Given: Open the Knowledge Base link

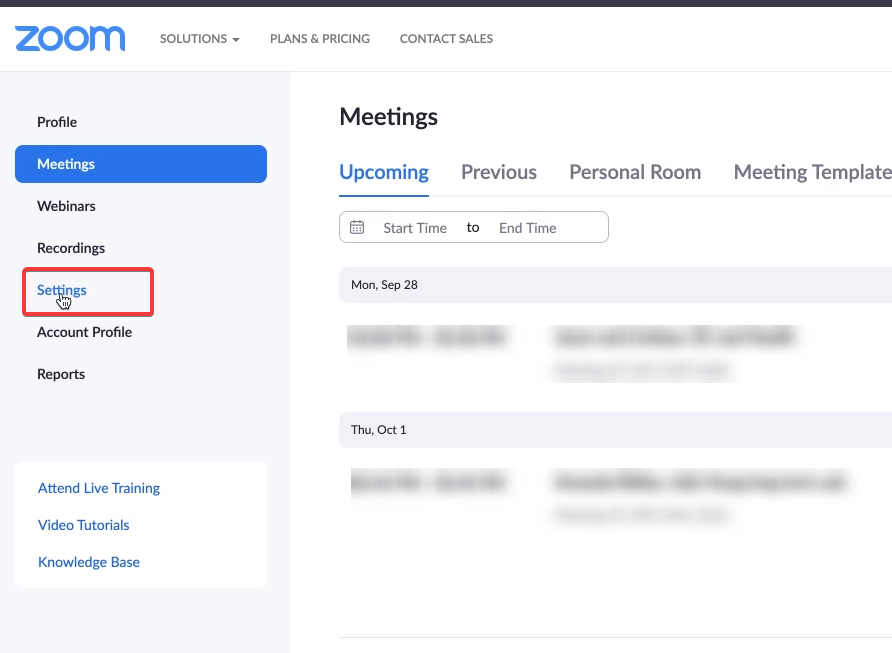Looking at the screenshot, I should coord(89,562).
